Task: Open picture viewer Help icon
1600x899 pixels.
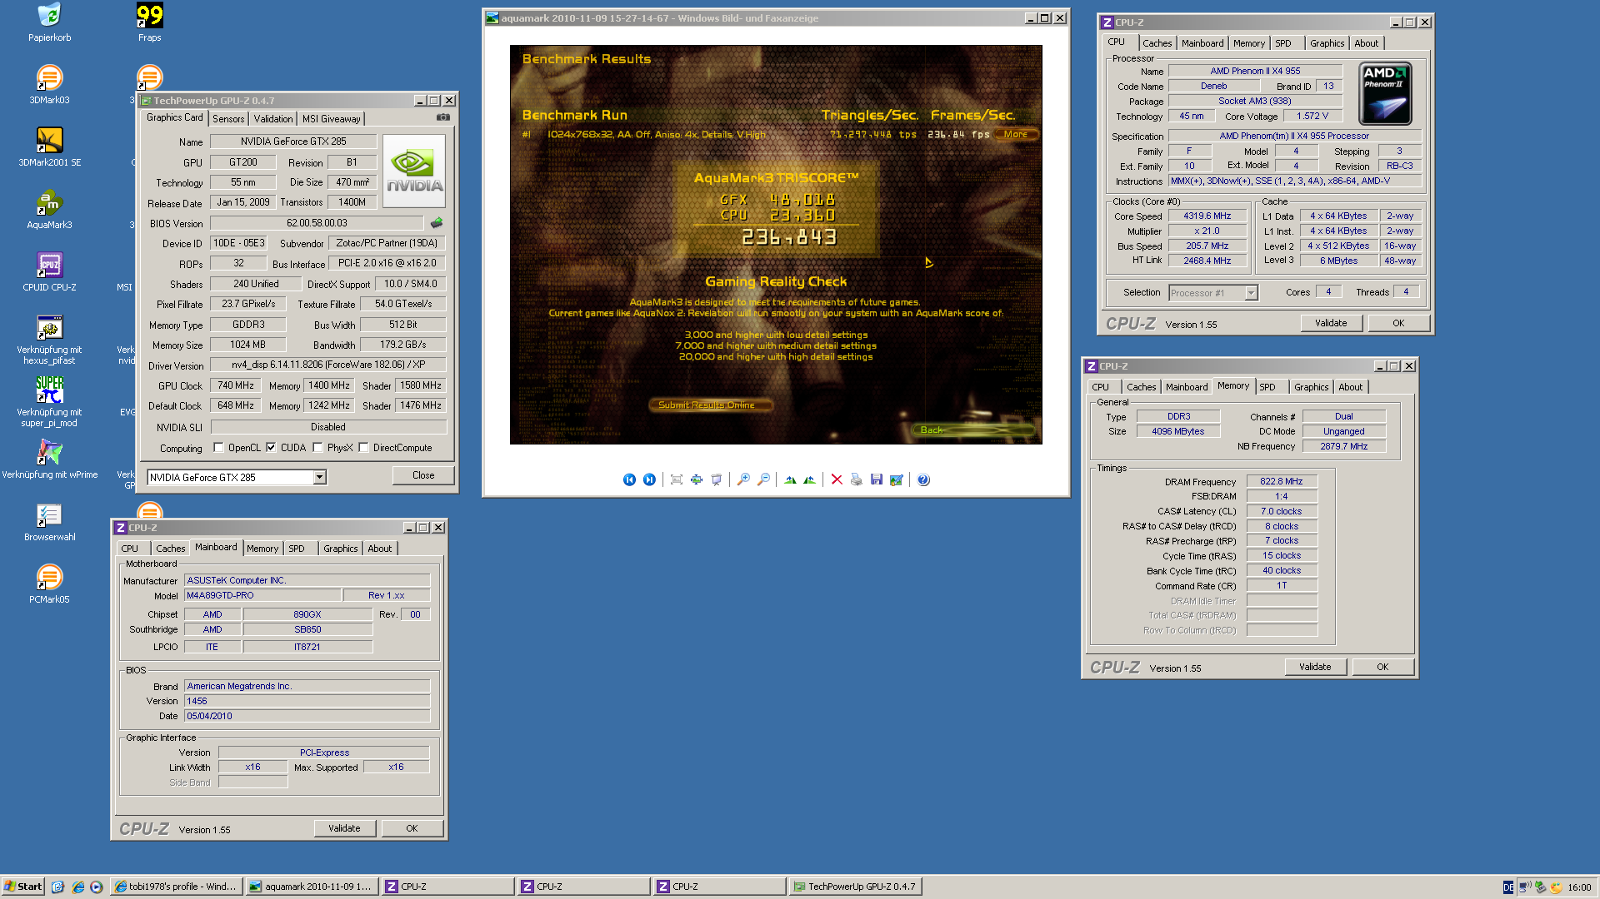Action: [923, 480]
